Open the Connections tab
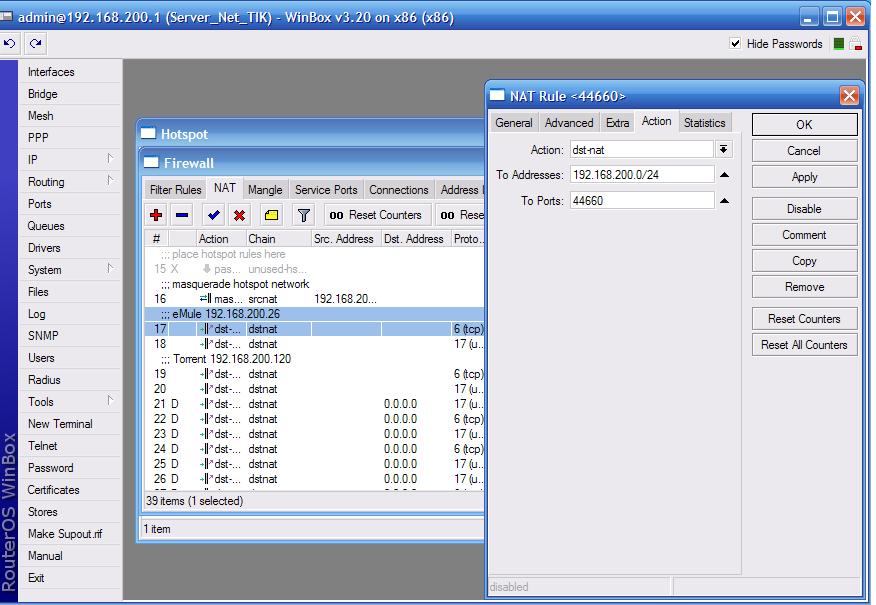The image size is (876, 605). (398, 190)
